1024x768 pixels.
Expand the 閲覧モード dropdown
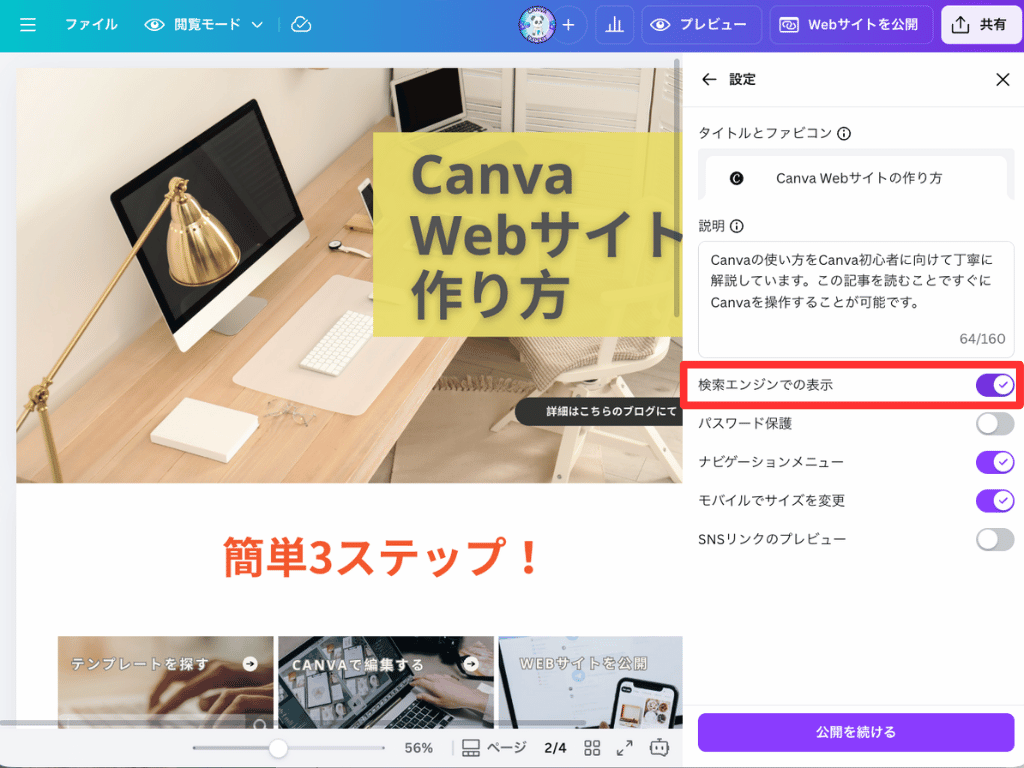pos(204,25)
